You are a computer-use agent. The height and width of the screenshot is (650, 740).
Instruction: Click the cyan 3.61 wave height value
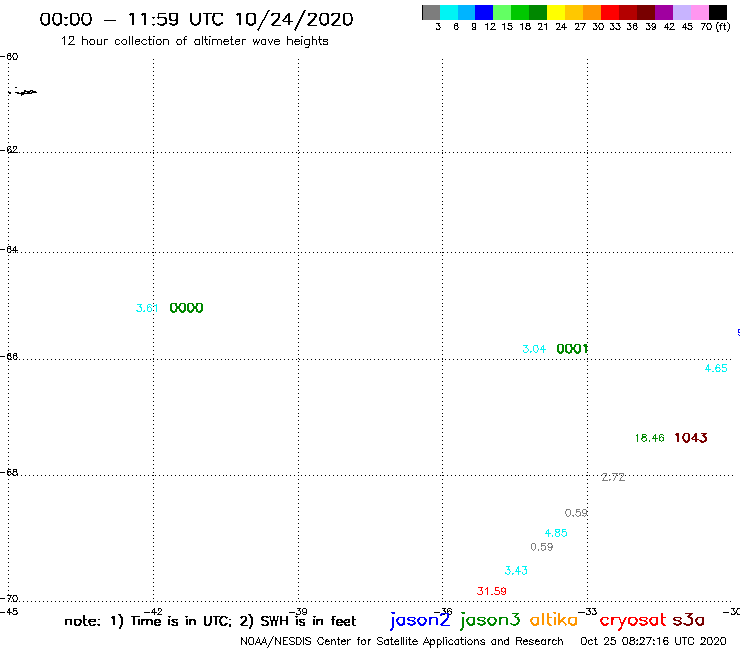point(147,308)
